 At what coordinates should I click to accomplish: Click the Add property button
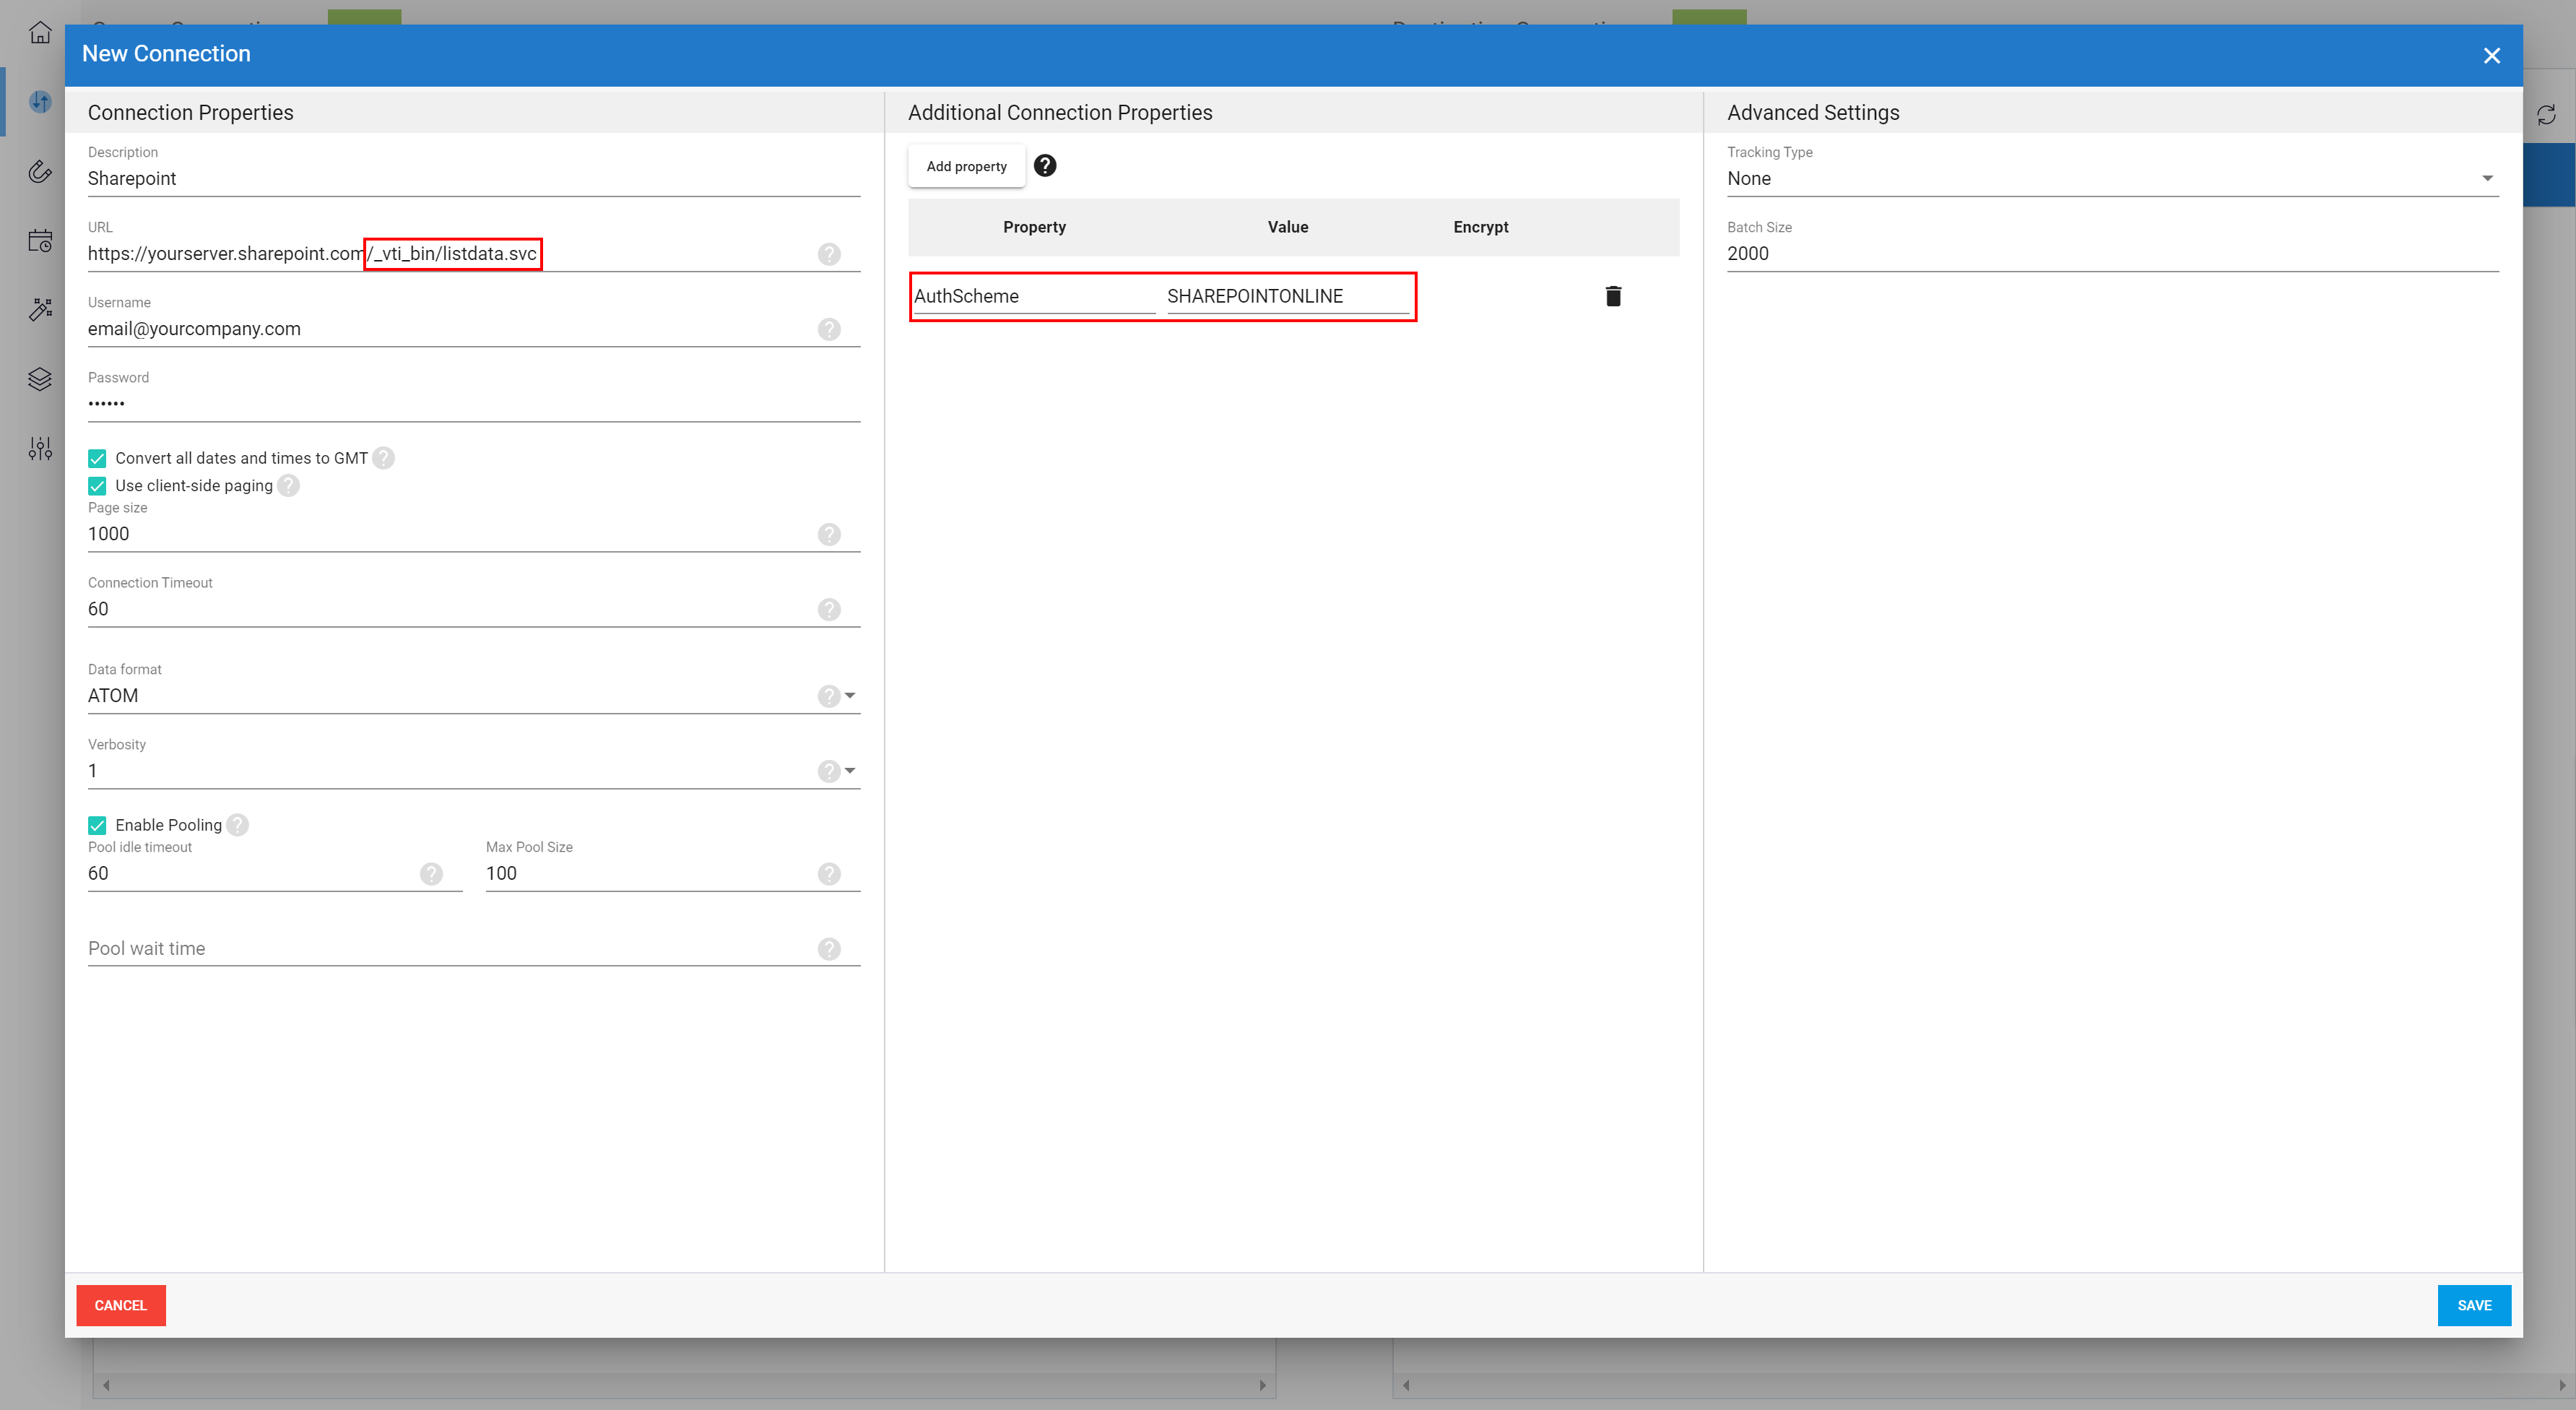click(966, 166)
